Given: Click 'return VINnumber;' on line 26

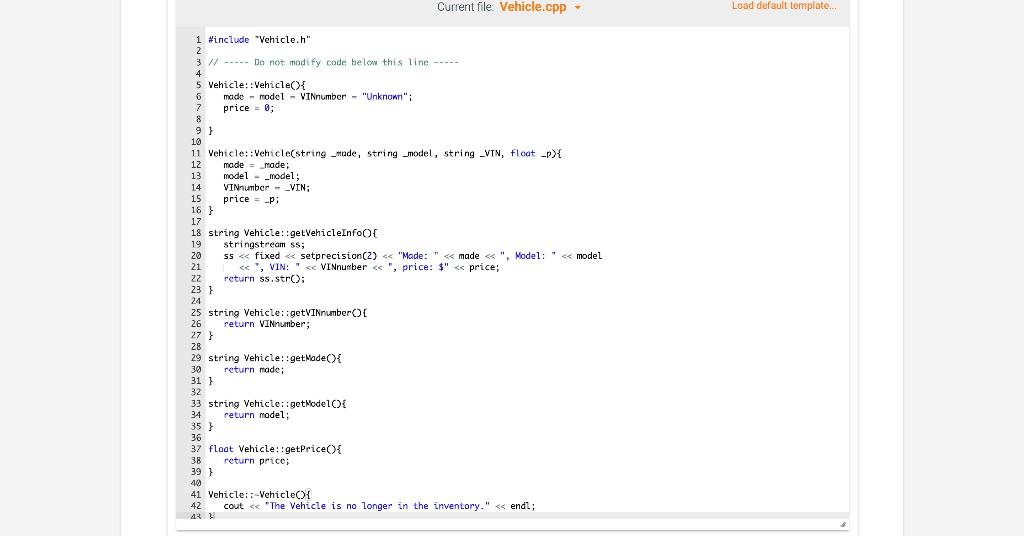Looking at the screenshot, I should pyautogui.click(x=266, y=324).
